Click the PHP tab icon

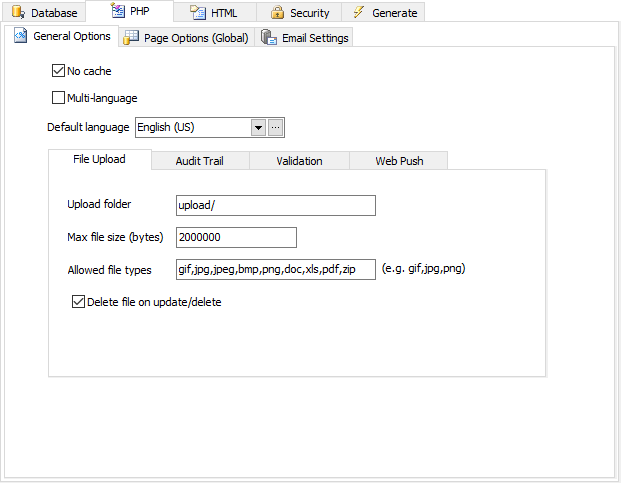(x=117, y=12)
